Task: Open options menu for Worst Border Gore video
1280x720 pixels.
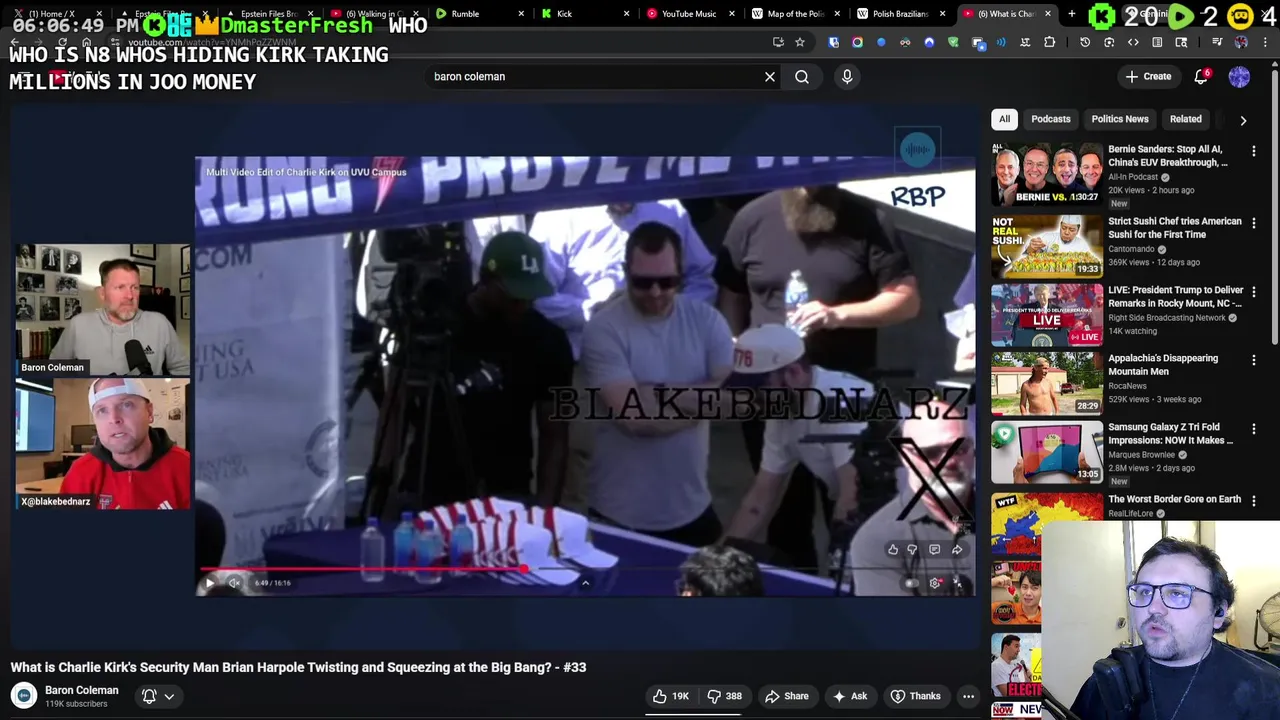Action: [x=1254, y=500]
